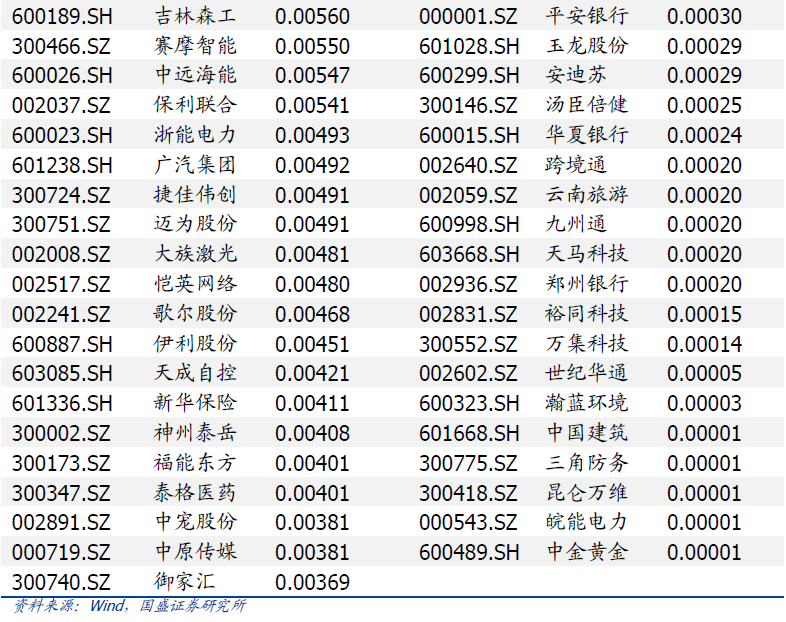The image size is (786, 622).
Task: Select stock code 002640.SZ
Action: pos(468,165)
